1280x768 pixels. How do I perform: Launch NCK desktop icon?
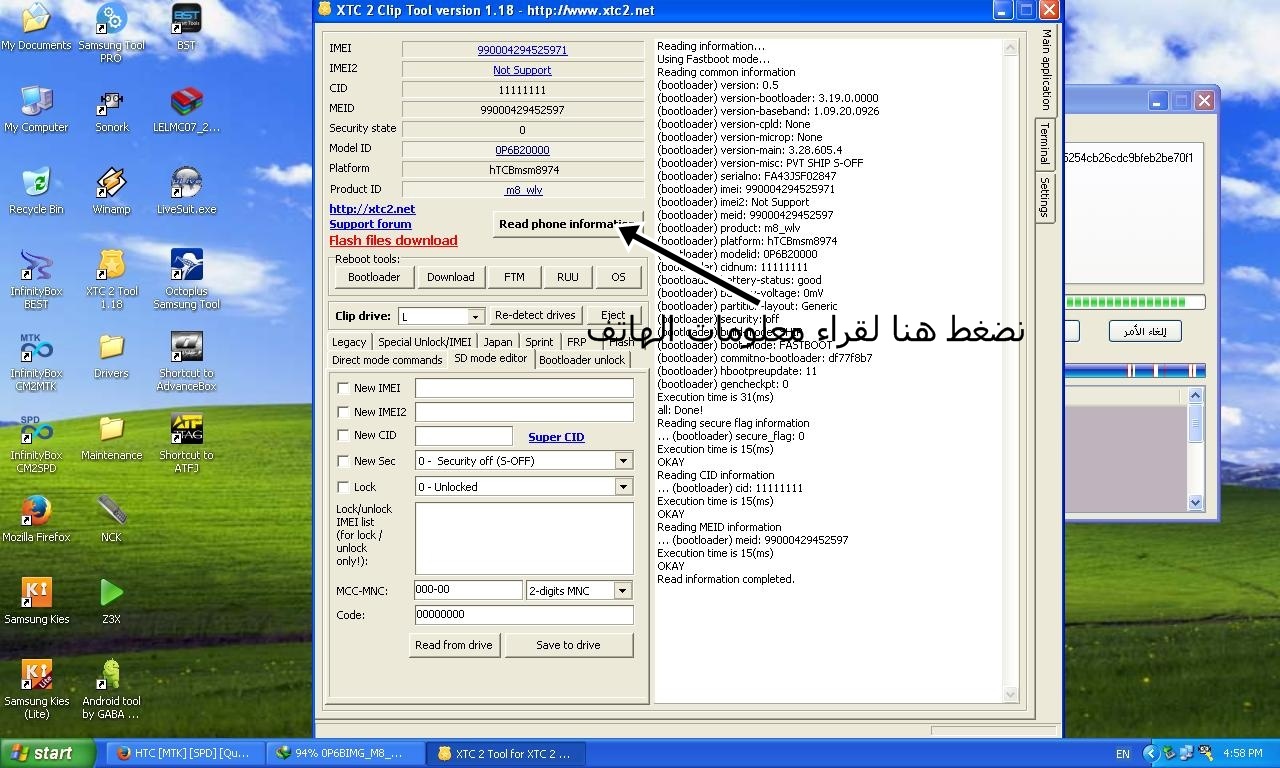coord(111,520)
